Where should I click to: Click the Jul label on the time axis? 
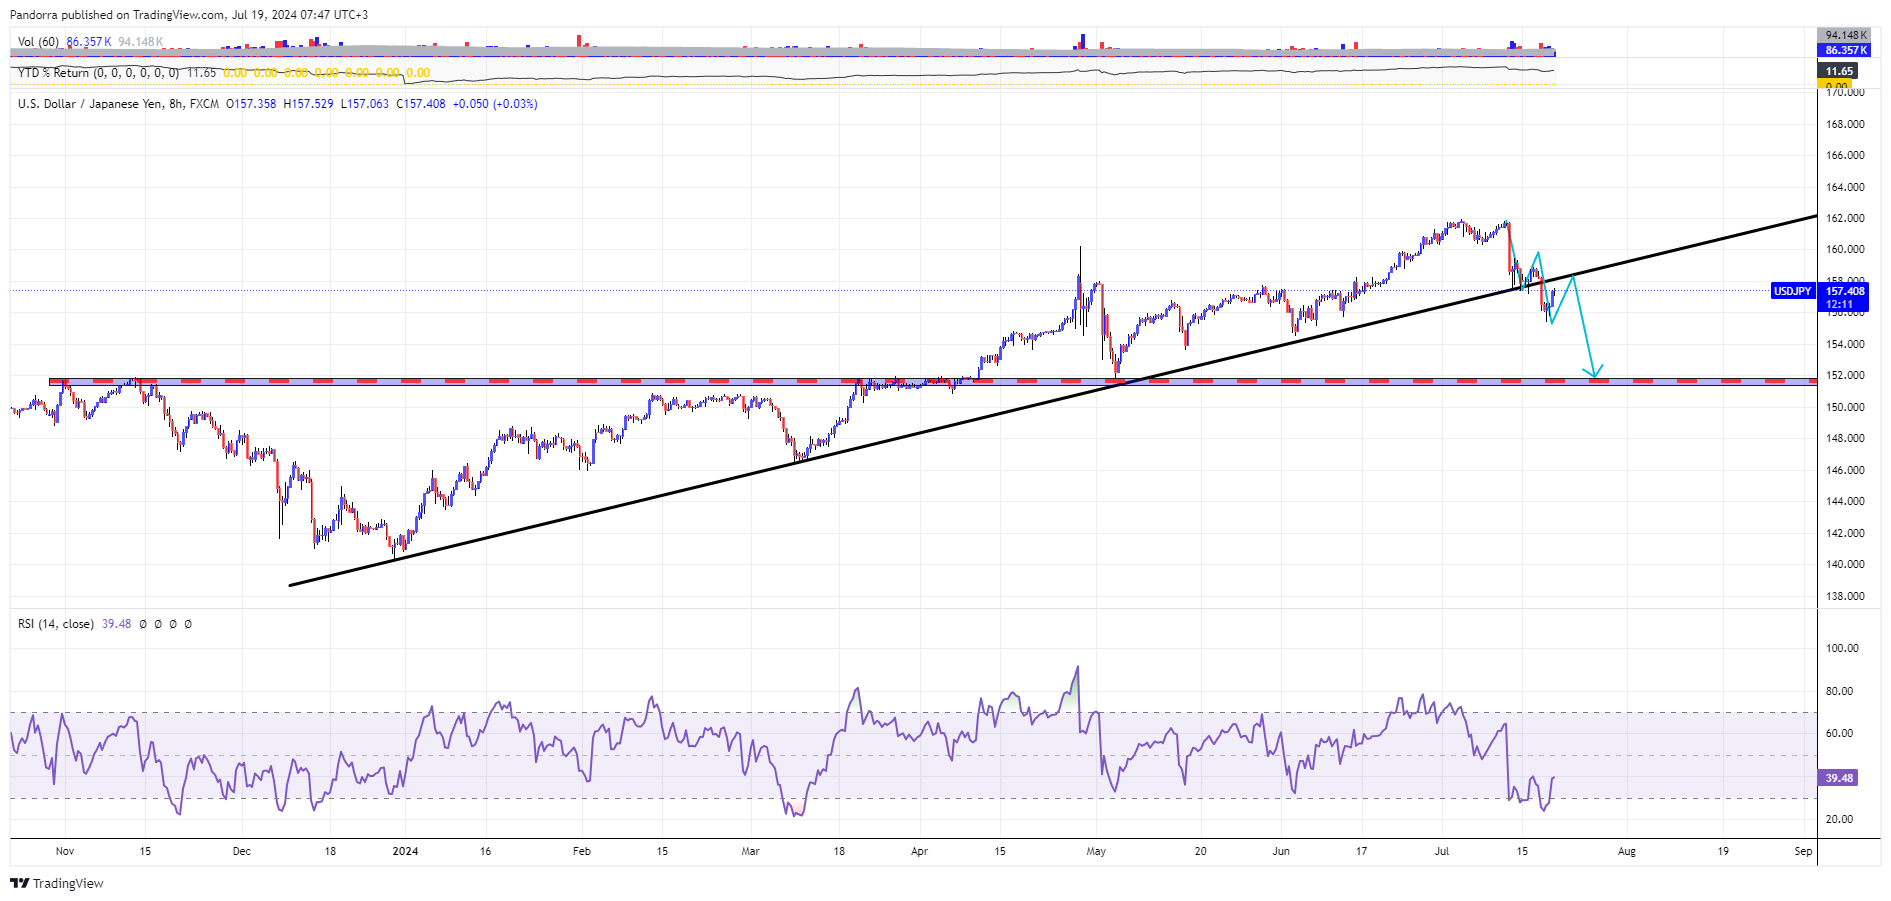click(x=1442, y=852)
